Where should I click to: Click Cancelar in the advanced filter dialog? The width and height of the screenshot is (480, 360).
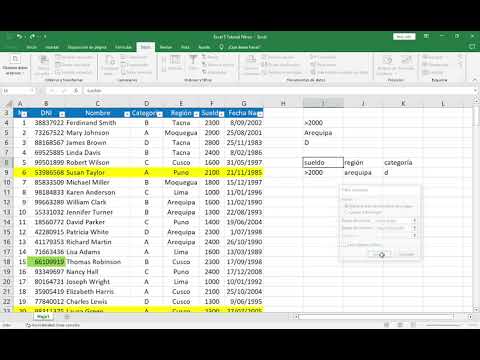pos(406,254)
